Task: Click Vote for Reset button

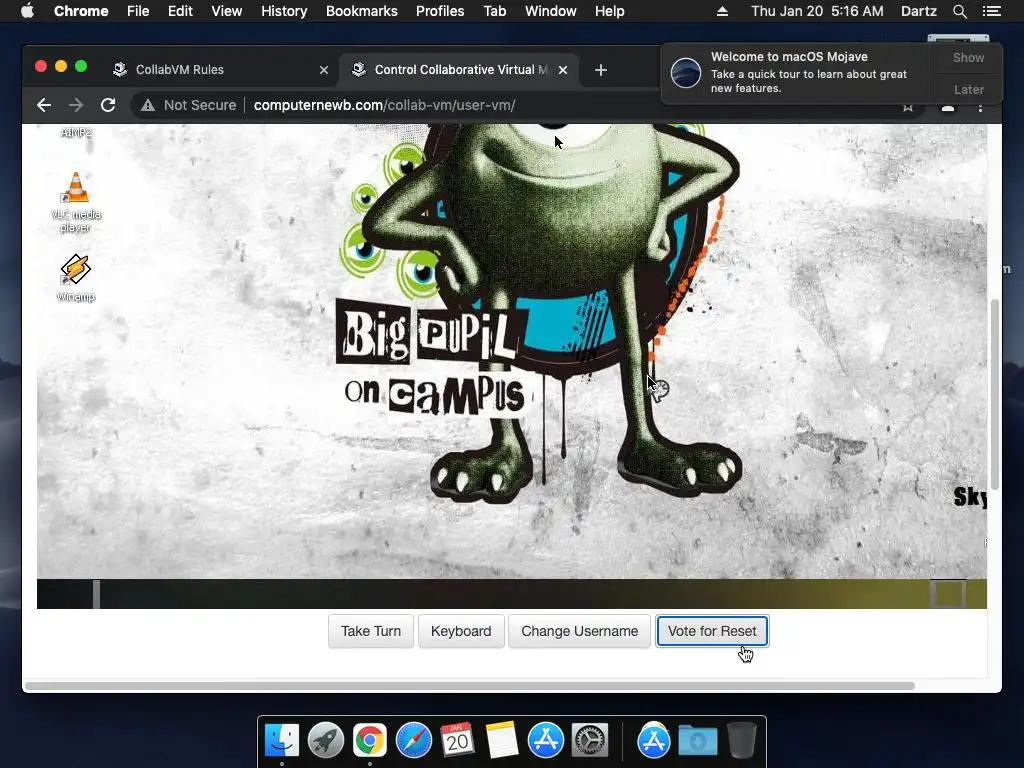Action: click(712, 631)
